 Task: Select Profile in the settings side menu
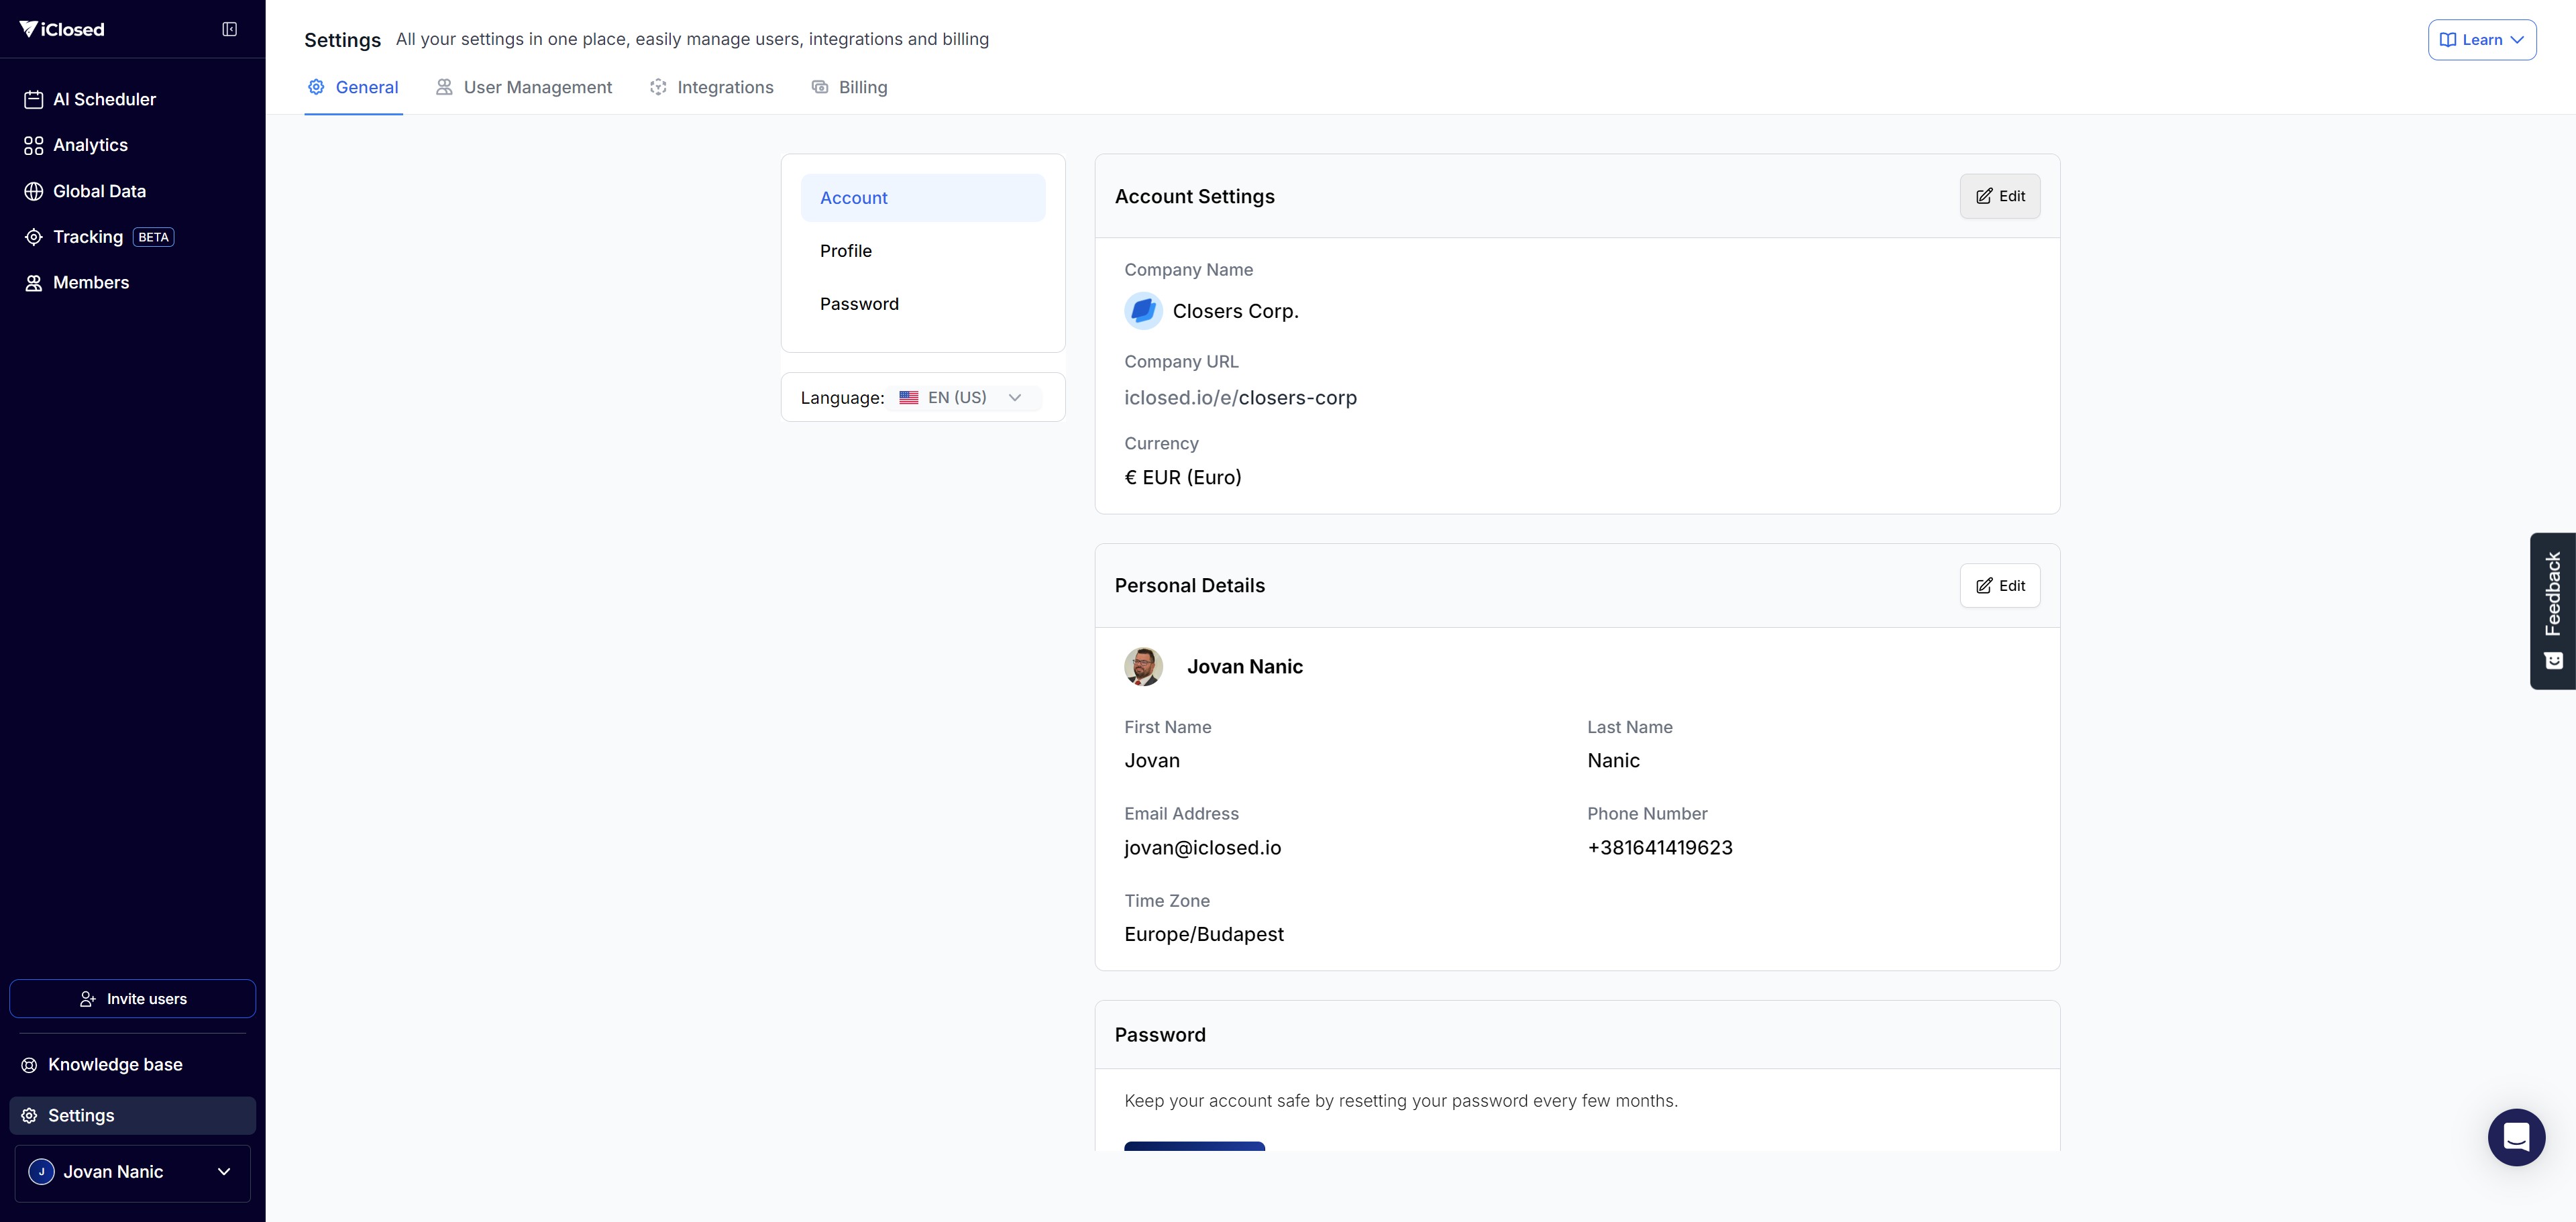[846, 251]
